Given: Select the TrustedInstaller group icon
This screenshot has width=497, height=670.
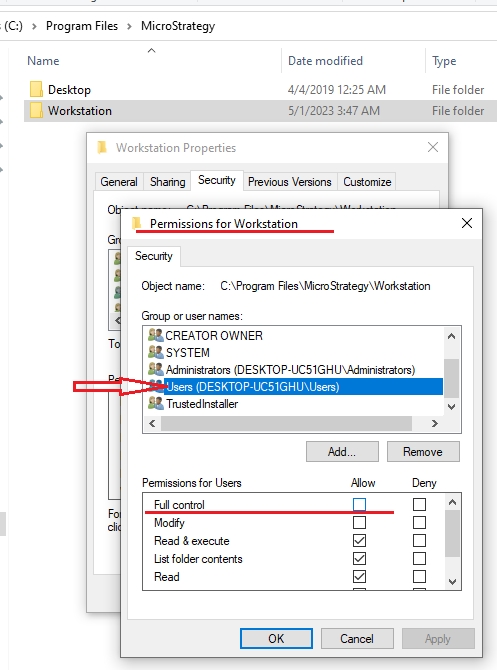Looking at the screenshot, I should (156, 404).
